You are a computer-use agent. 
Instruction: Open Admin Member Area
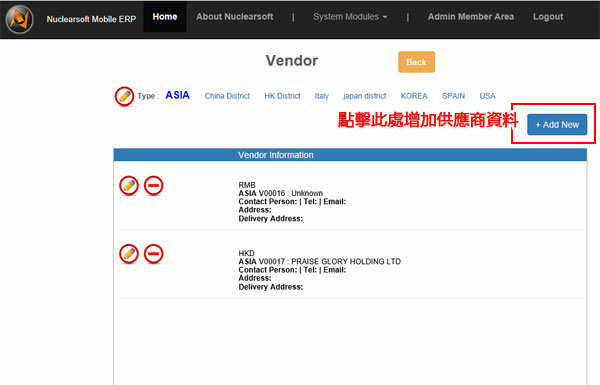click(471, 17)
